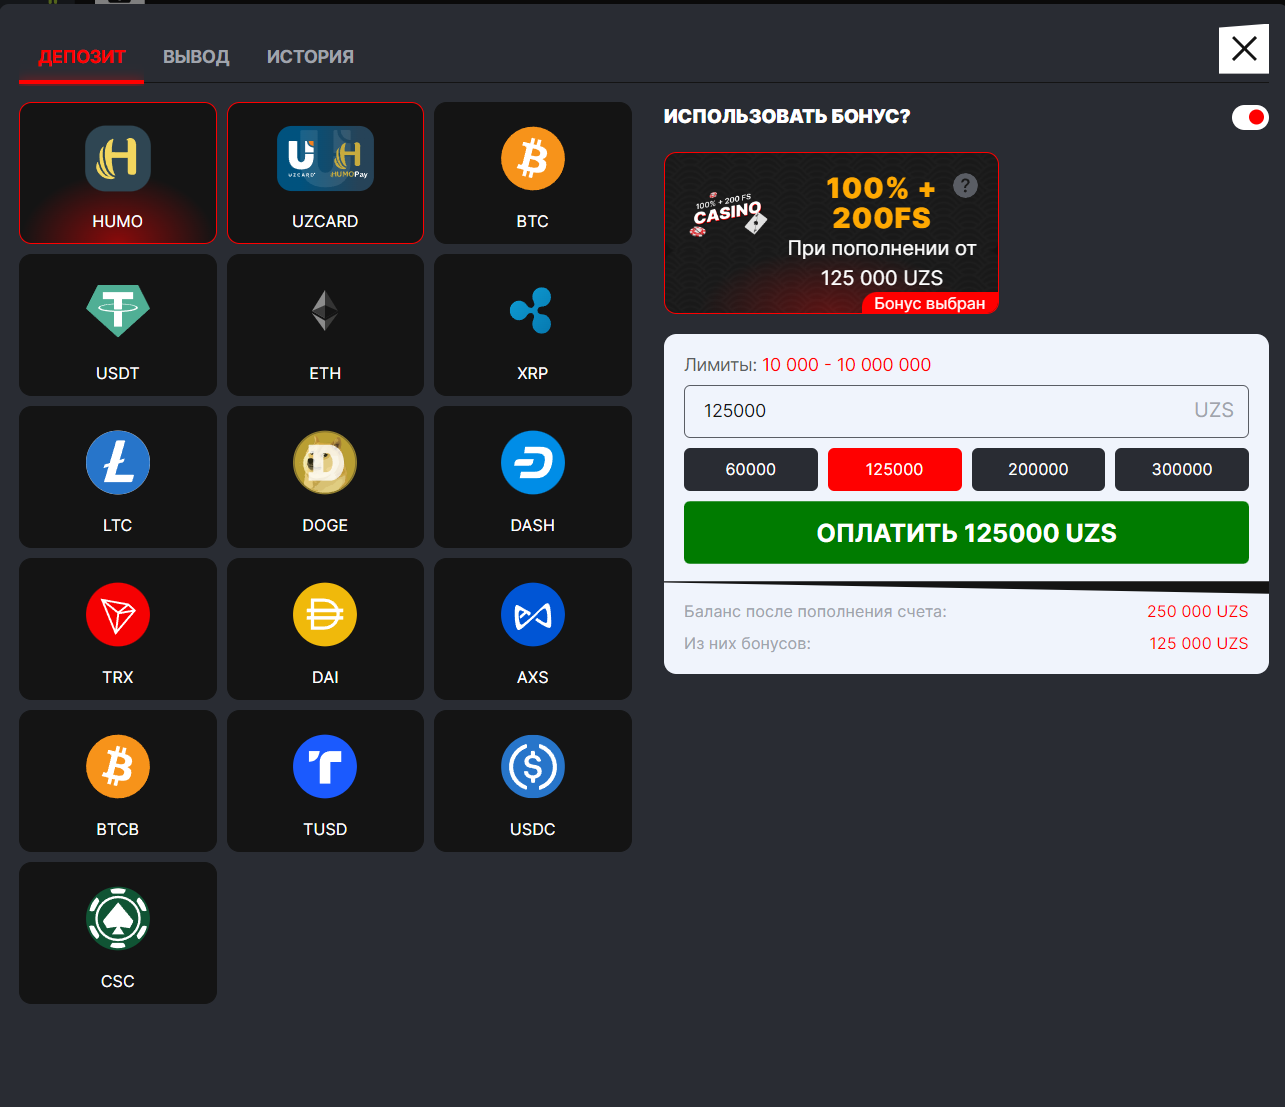Switch to the ДЕПОЗИТ tab
This screenshot has height=1107, width=1285.
coord(82,57)
